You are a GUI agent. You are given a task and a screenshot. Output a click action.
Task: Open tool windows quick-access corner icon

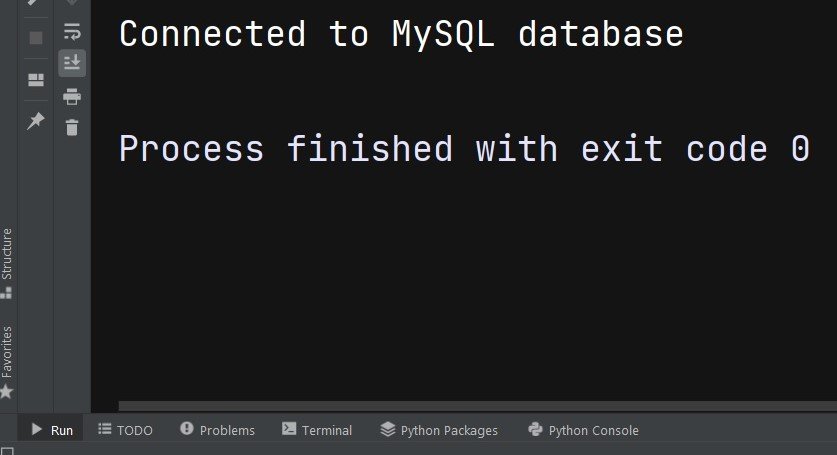[7, 452]
